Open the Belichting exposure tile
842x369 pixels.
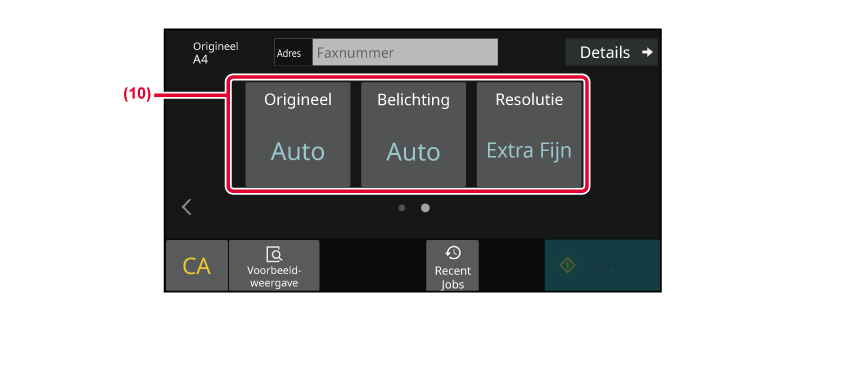click(413, 134)
